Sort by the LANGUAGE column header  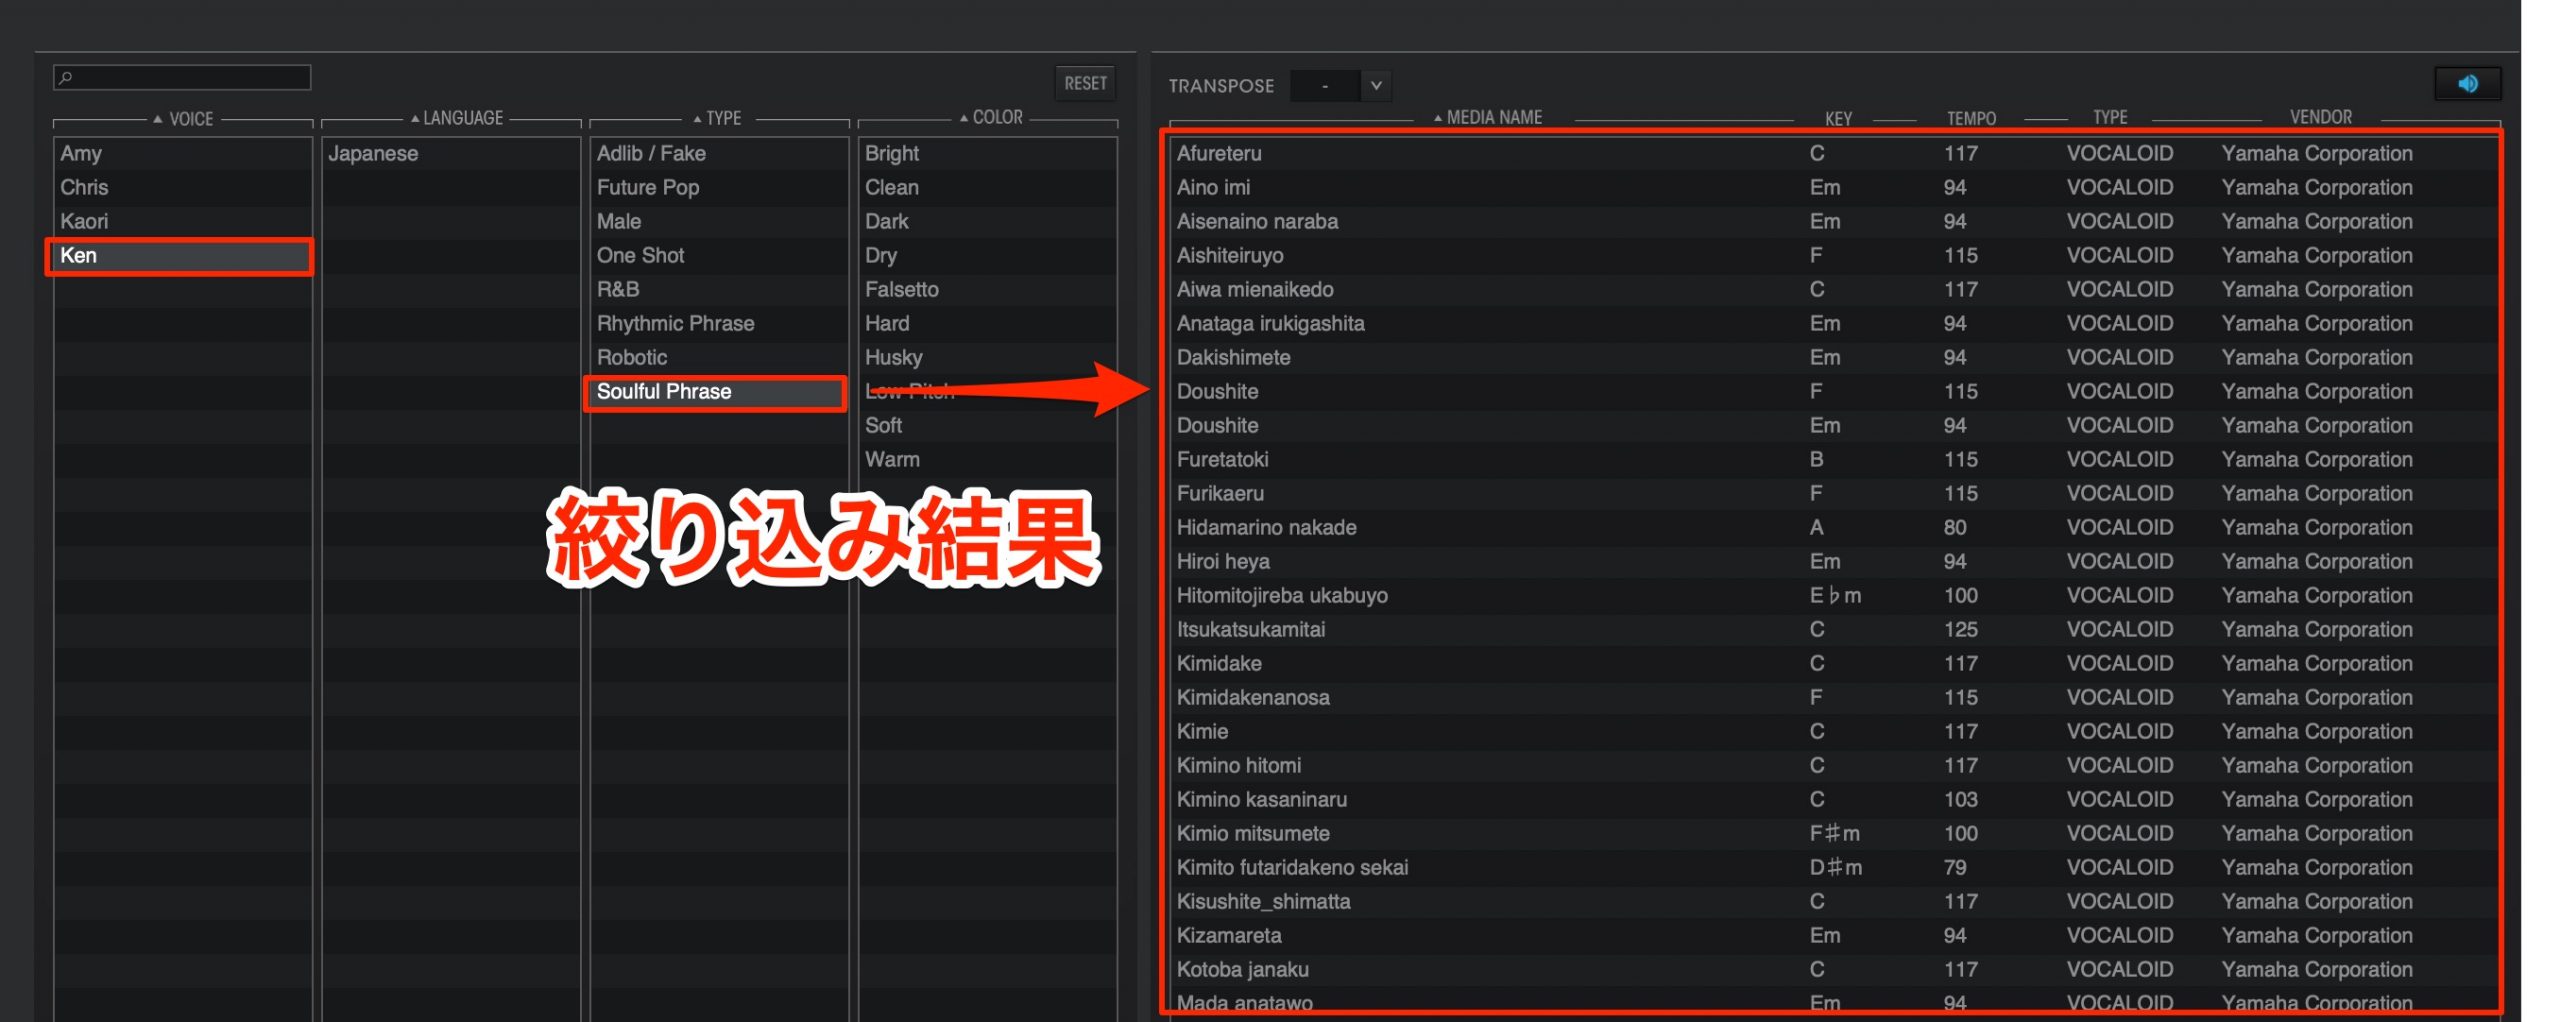click(x=456, y=118)
